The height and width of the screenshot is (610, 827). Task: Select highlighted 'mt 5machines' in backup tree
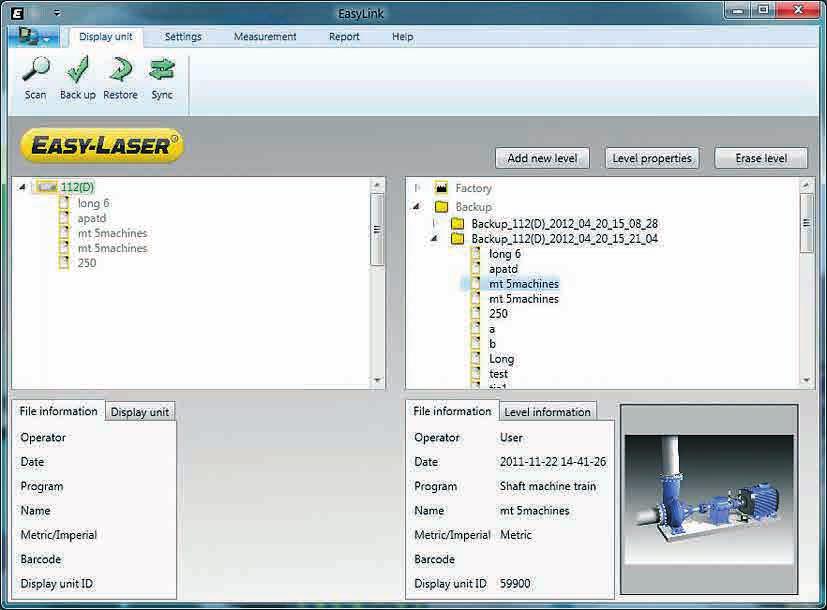click(524, 284)
